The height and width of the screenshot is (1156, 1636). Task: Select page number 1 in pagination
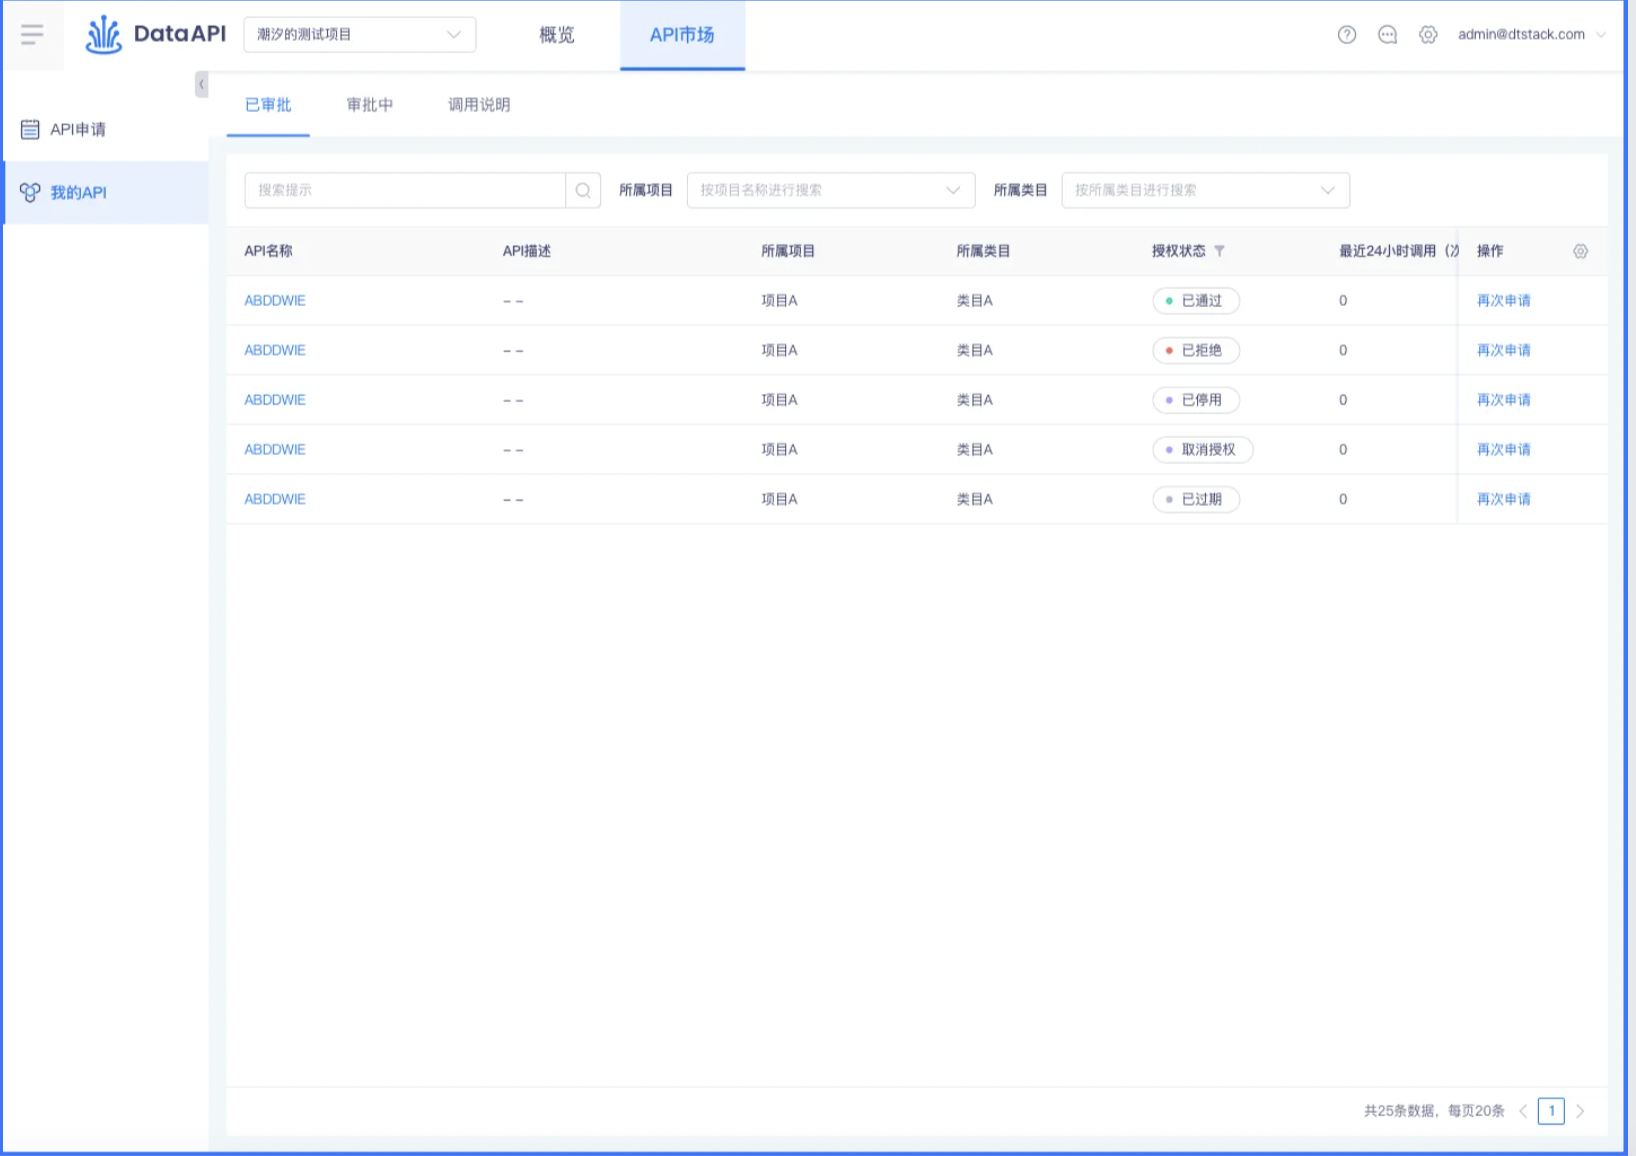(1551, 1111)
